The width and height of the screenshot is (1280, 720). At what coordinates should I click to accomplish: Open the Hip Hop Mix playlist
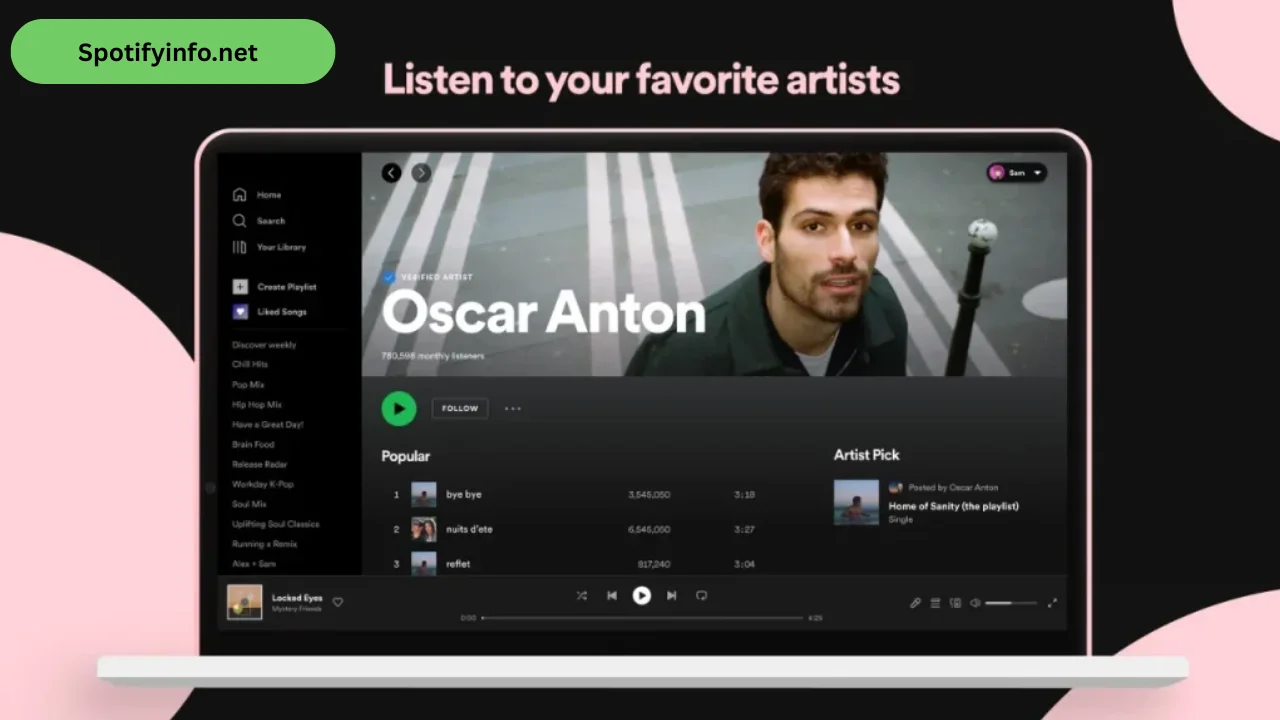click(257, 405)
